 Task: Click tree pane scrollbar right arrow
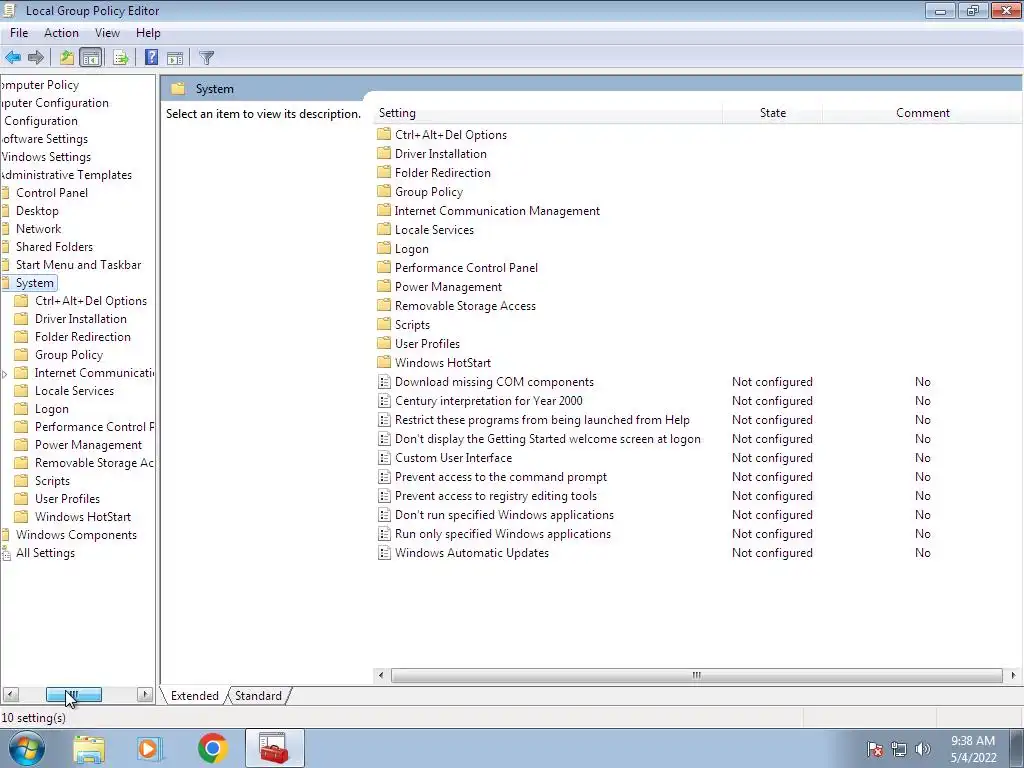point(145,695)
